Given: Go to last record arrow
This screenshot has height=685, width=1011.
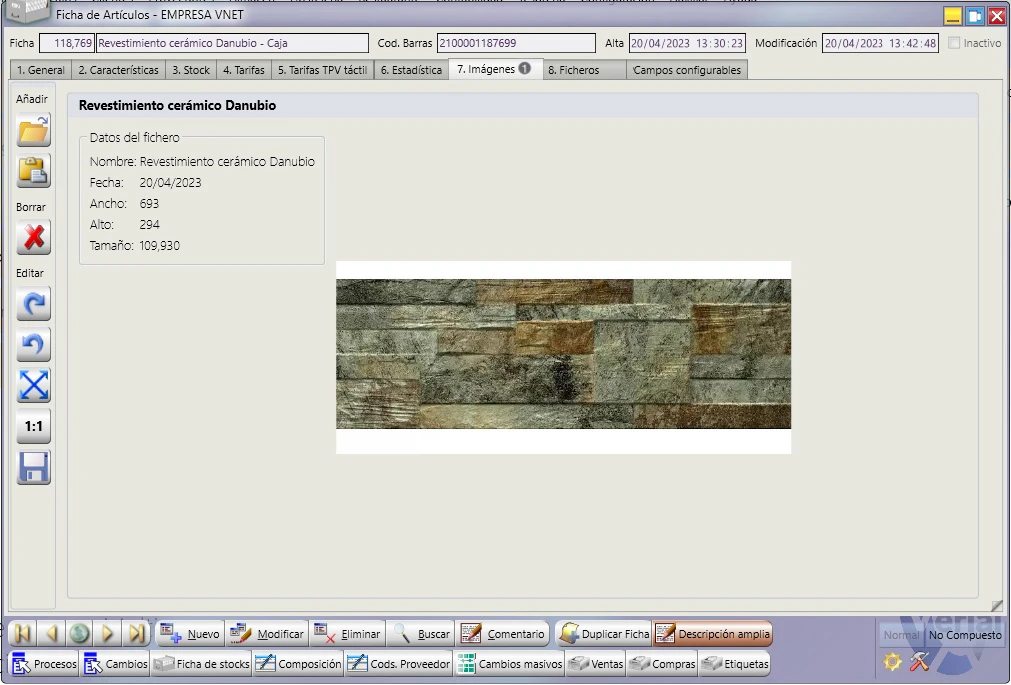Looking at the screenshot, I should pyautogui.click(x=136, y=634).
